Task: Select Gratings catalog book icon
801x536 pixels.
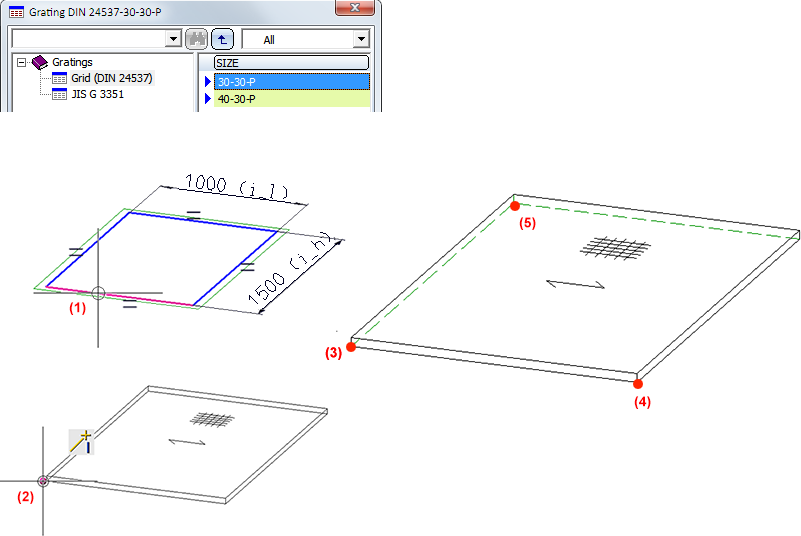Action: click(39, 62)
